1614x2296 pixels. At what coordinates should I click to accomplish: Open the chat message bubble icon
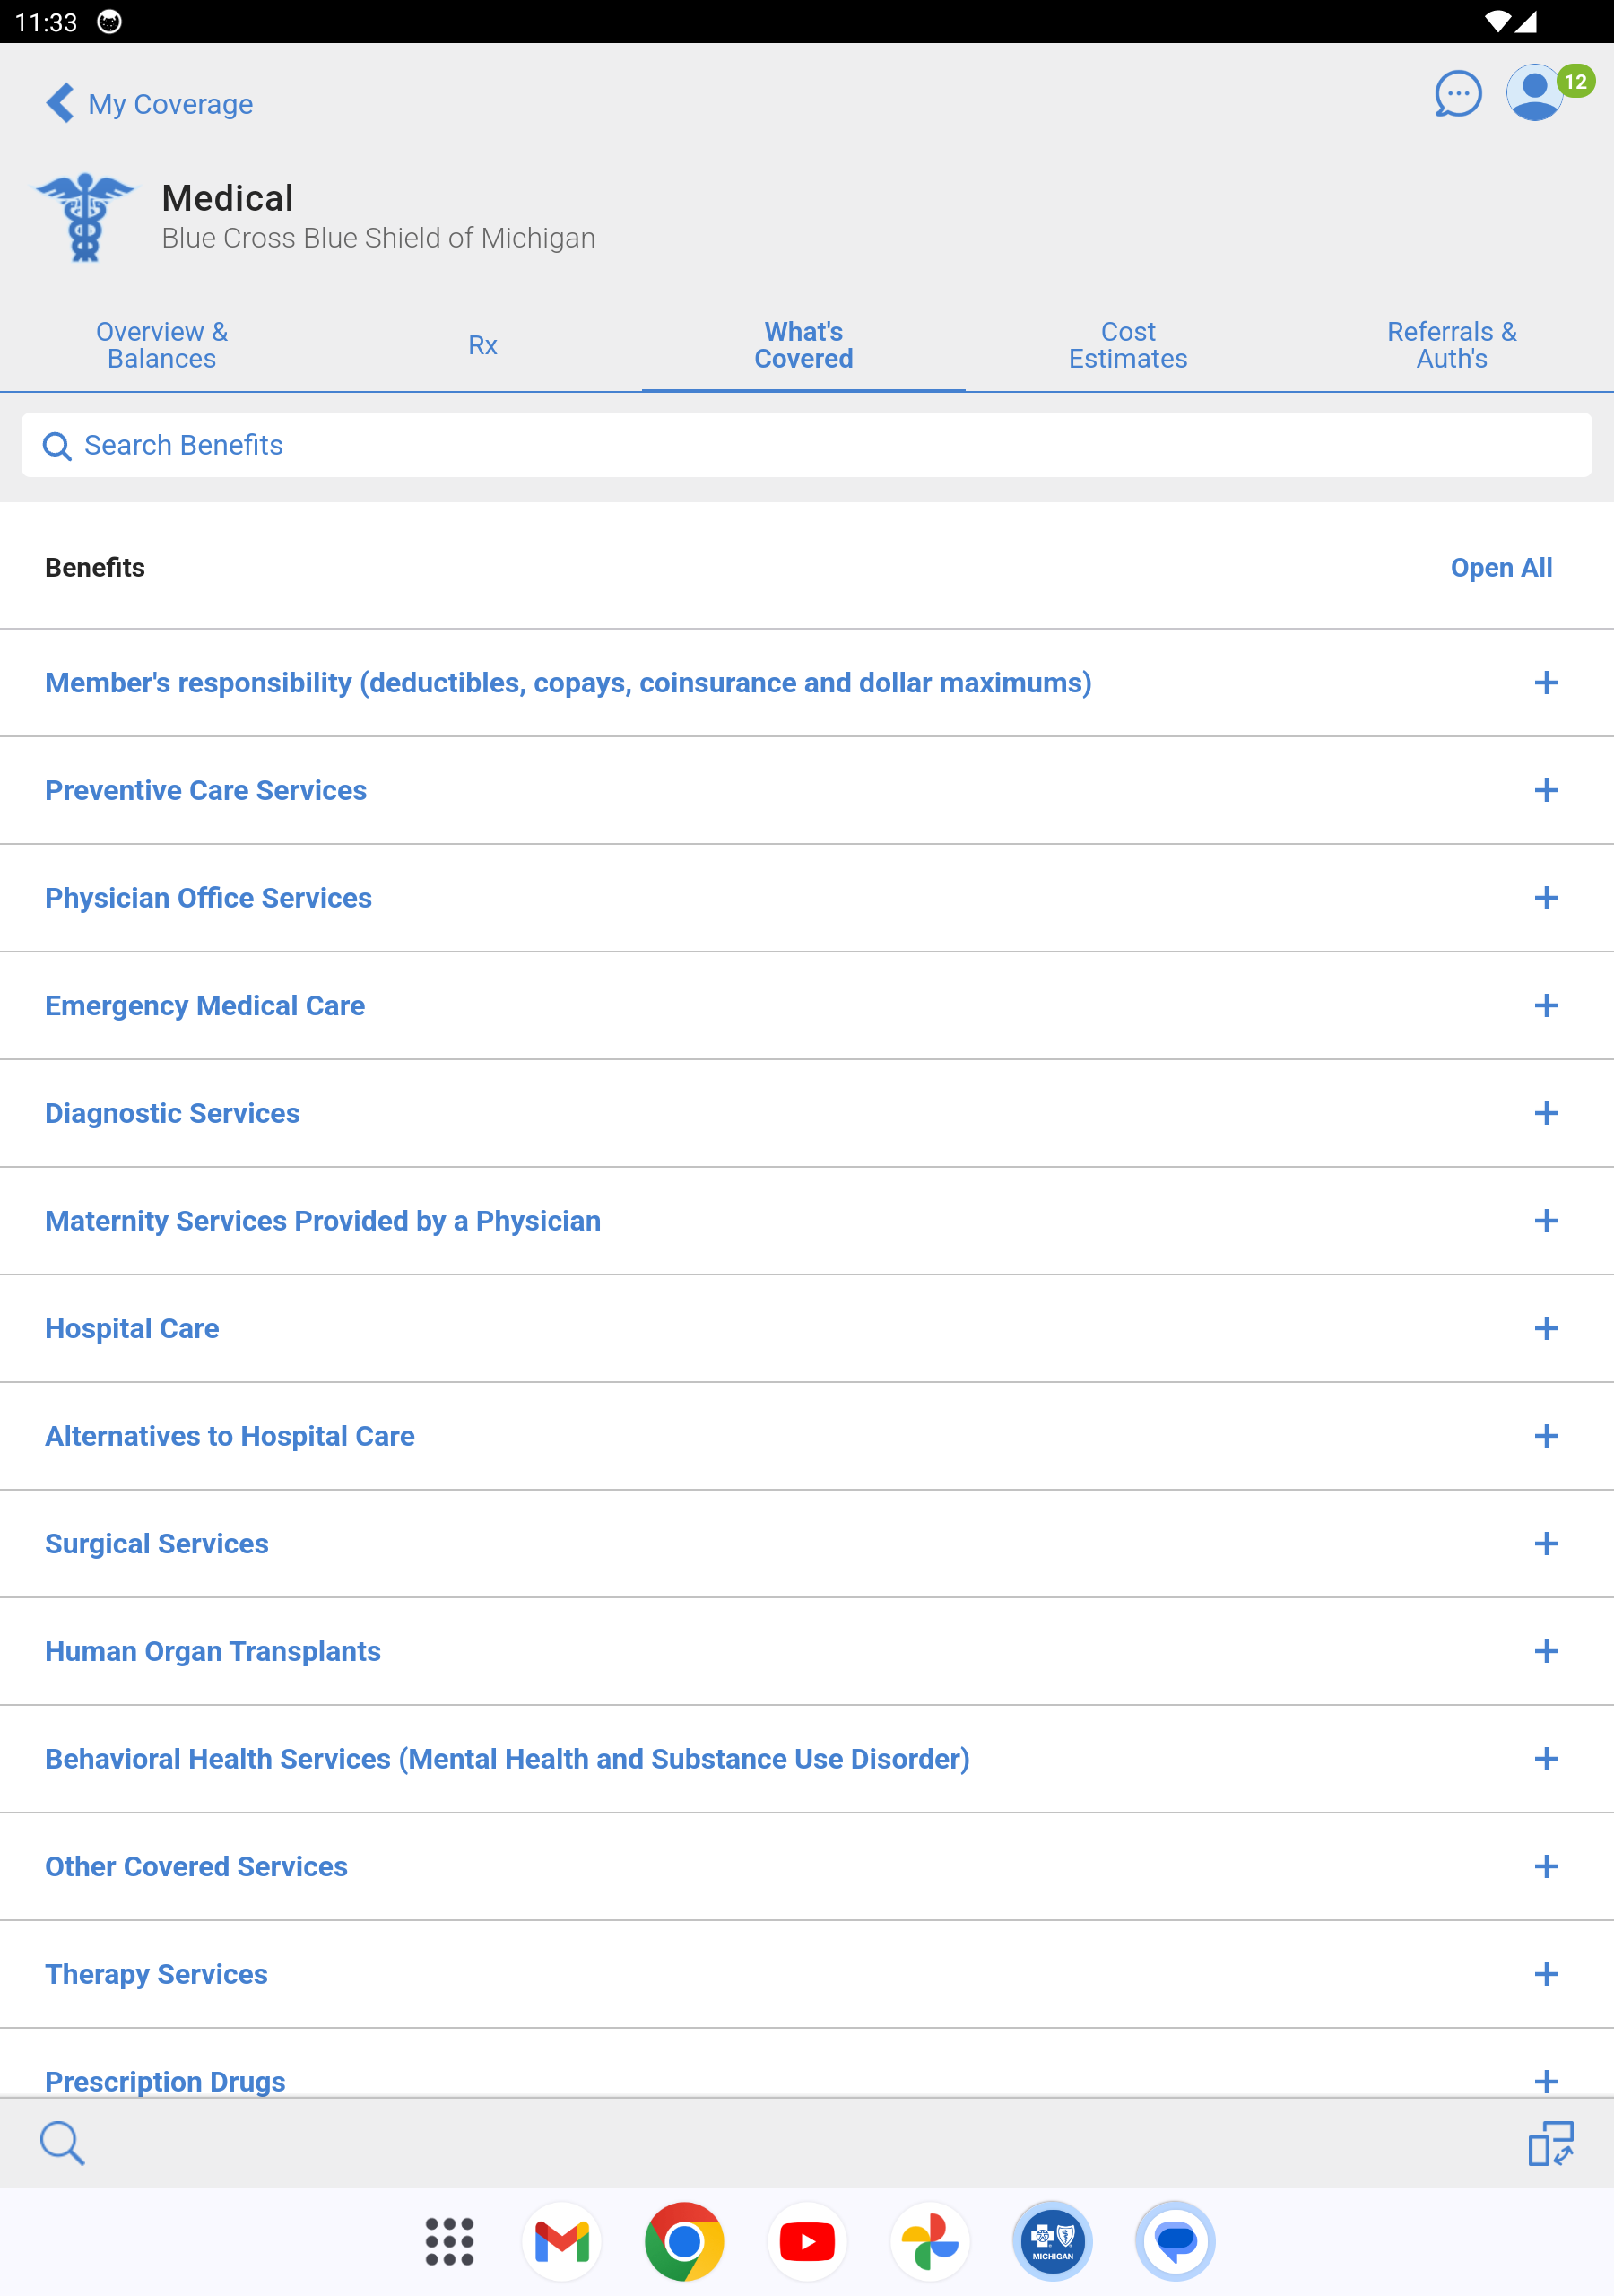coord(1457,95)
